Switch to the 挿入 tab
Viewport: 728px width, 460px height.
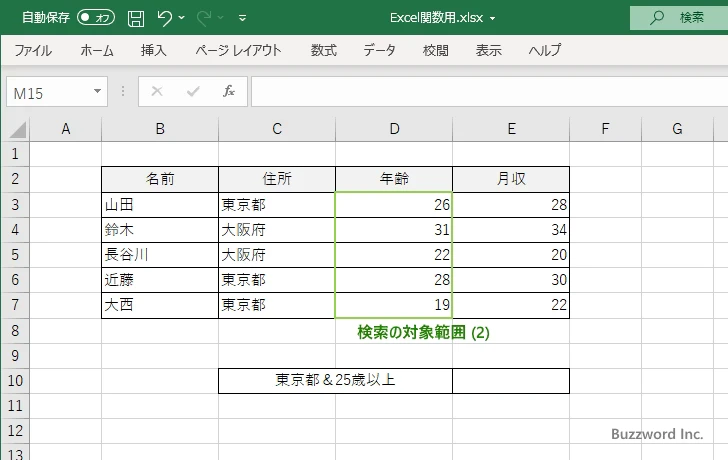coord(154,50)
